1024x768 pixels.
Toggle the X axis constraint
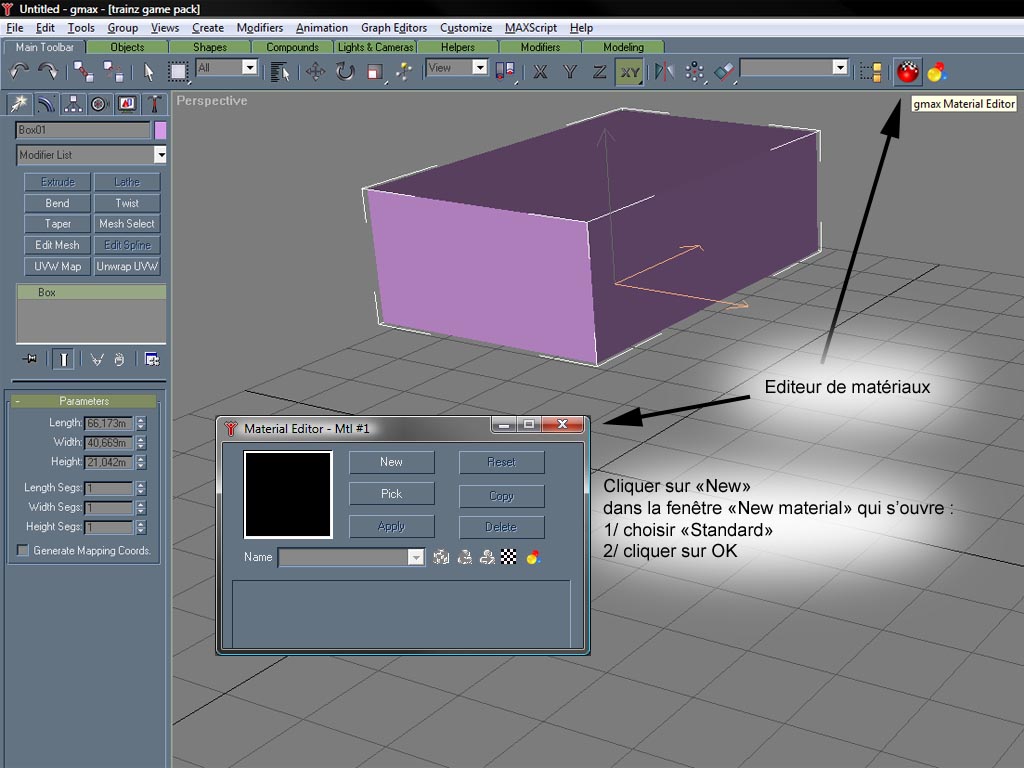(x=540, y=71)
